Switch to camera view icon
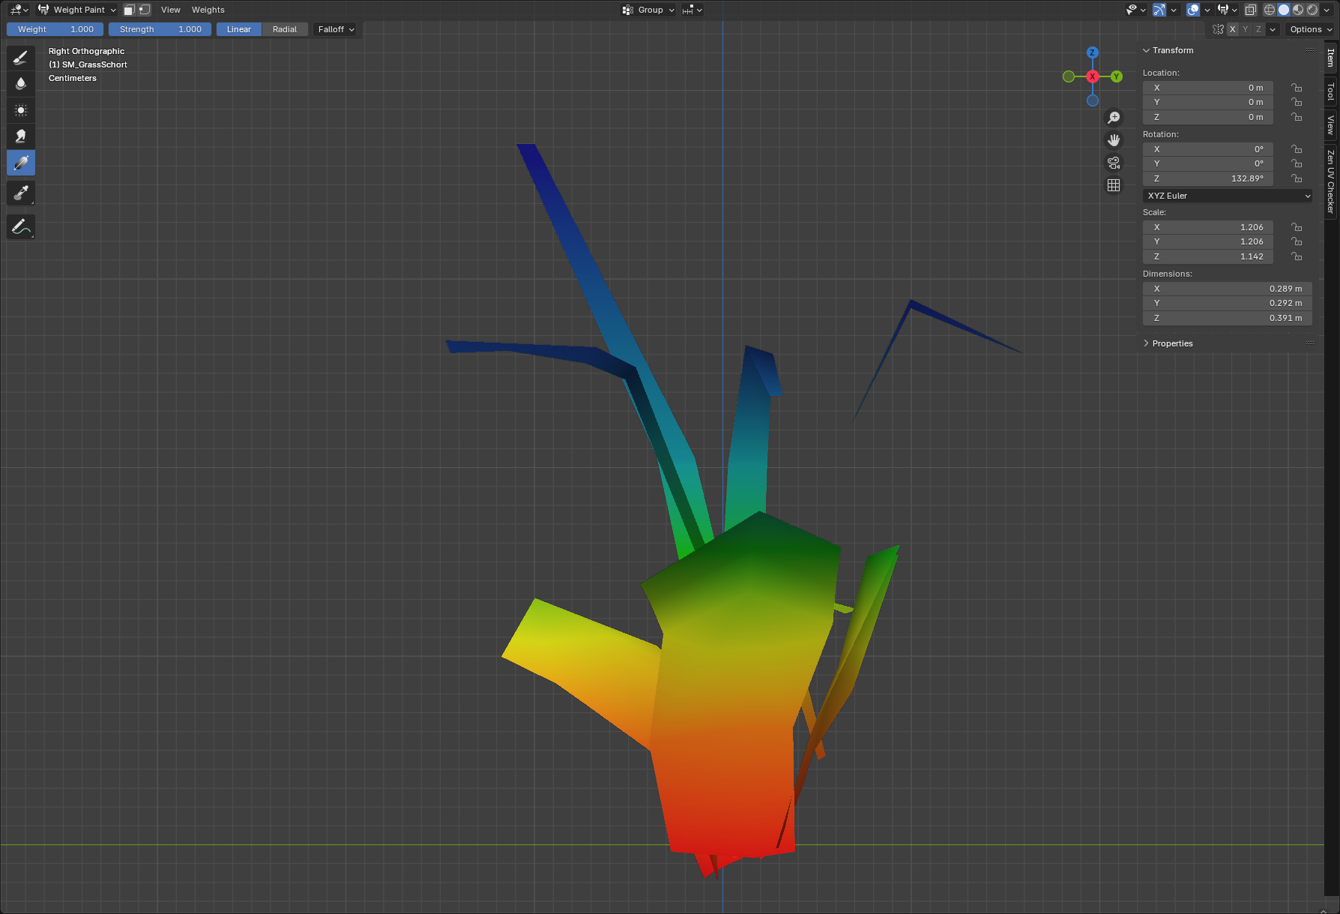Screen dimensions: 1340x914 [x=1113, y=163]
